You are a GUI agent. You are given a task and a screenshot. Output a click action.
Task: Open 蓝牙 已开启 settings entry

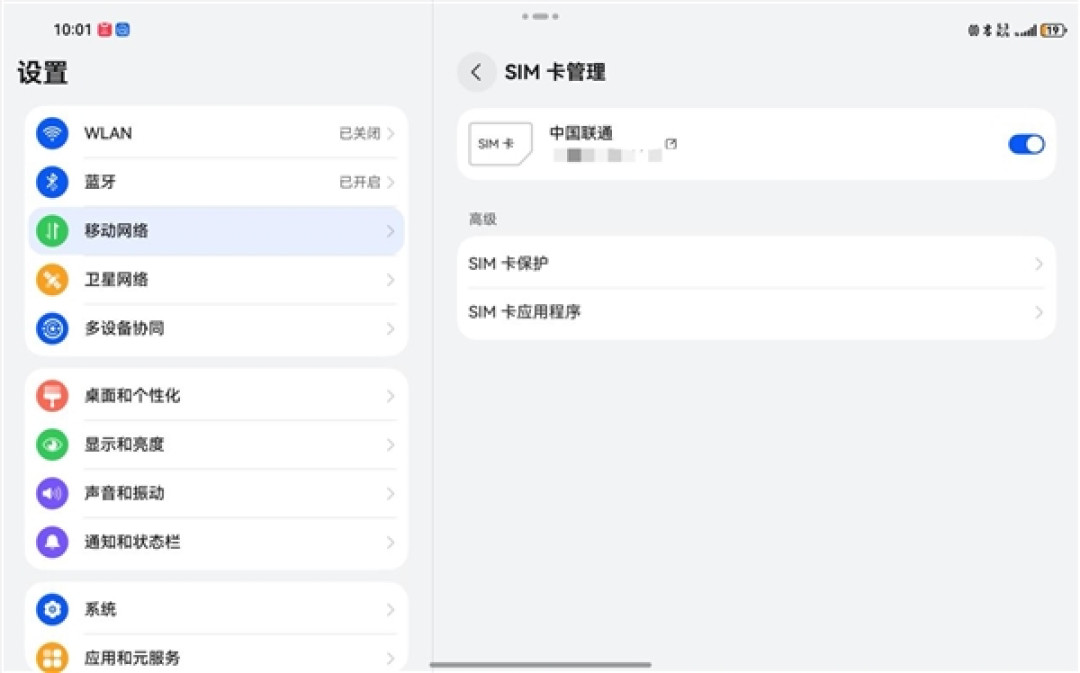(216, 182)
